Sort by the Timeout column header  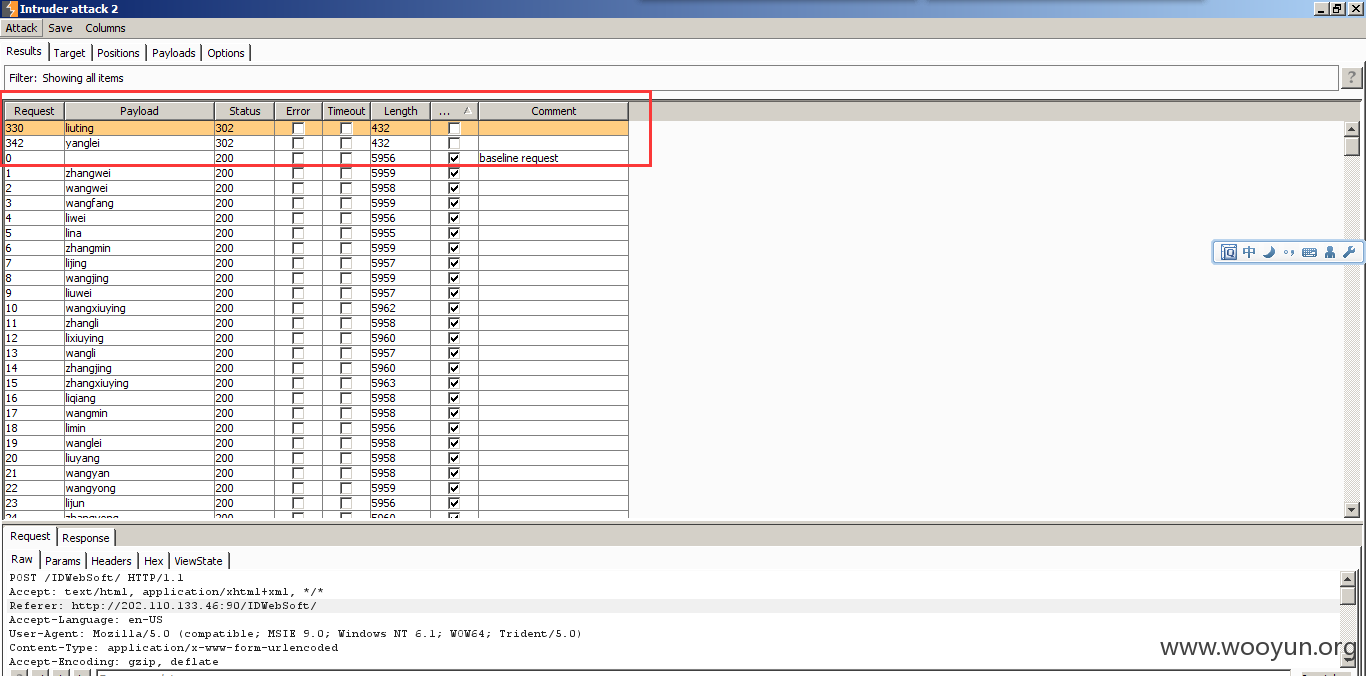point(346,111)
